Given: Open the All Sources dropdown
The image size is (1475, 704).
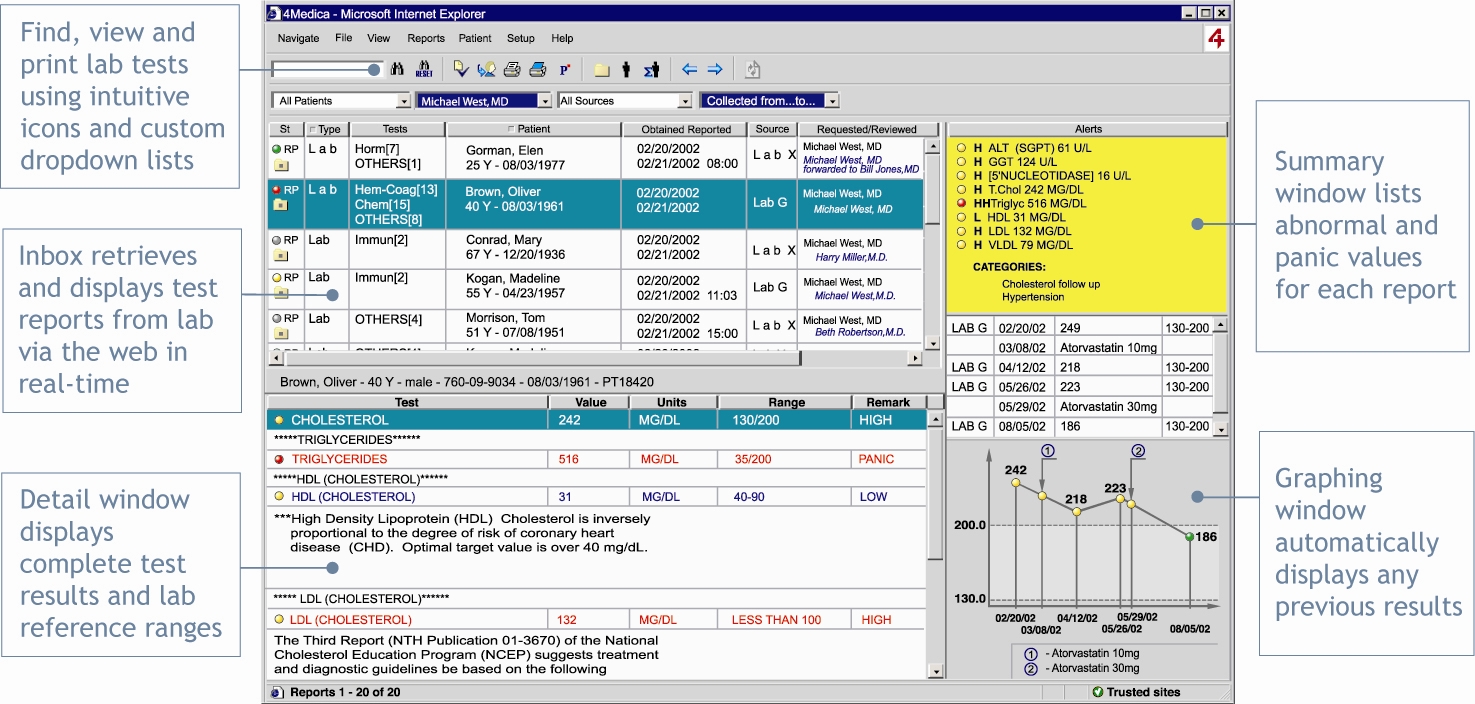Looking at the screenshot, I should (x=625, y=101).
